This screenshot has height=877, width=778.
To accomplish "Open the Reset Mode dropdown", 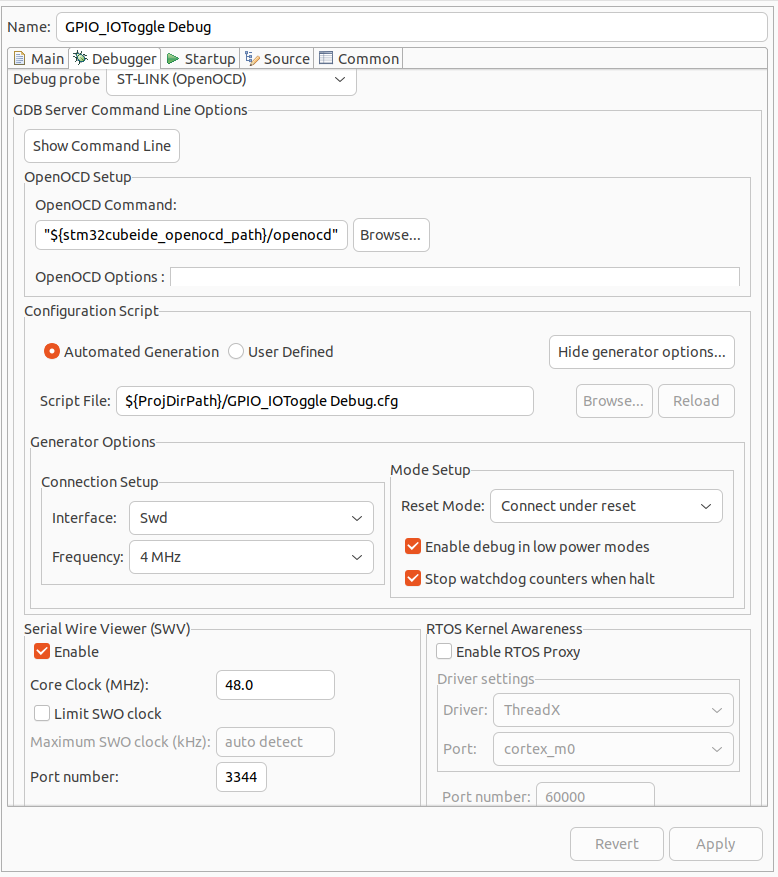I will tap(606, 506).
